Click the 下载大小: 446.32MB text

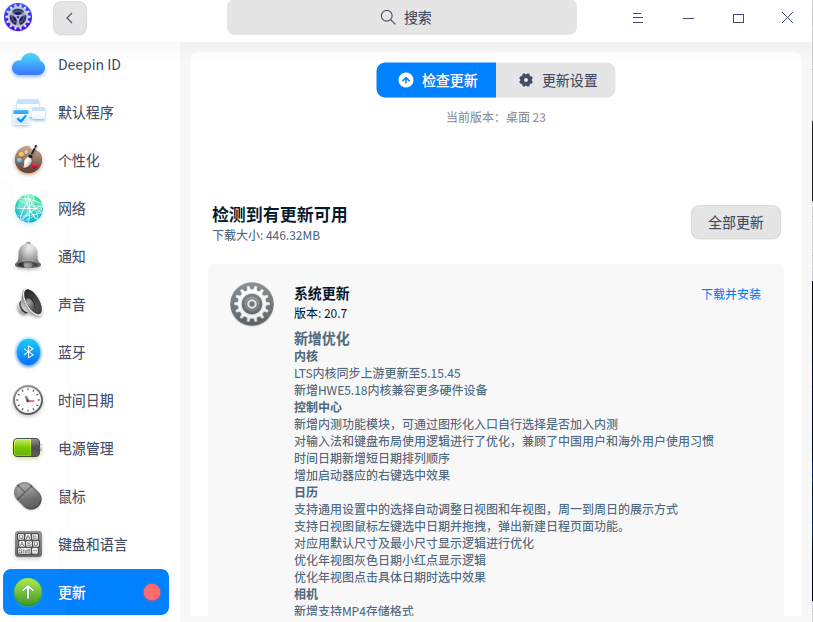click(266, 236)
